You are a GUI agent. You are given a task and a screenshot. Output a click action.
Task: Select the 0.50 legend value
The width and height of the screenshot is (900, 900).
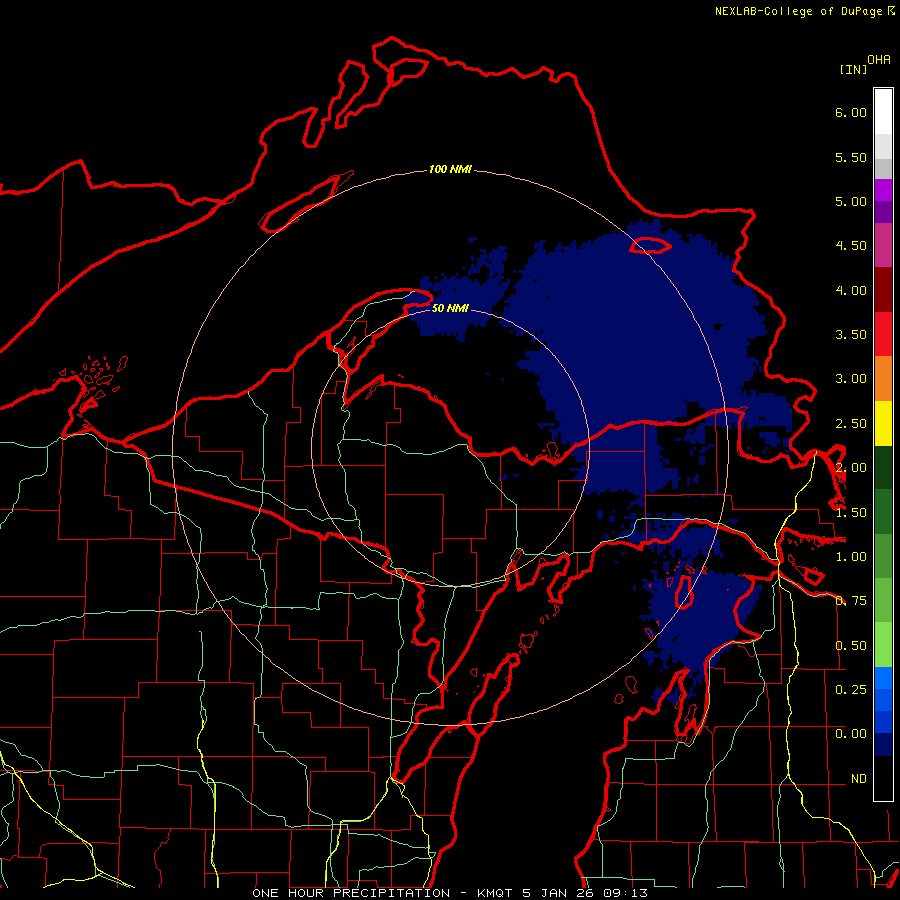[851, 646]
